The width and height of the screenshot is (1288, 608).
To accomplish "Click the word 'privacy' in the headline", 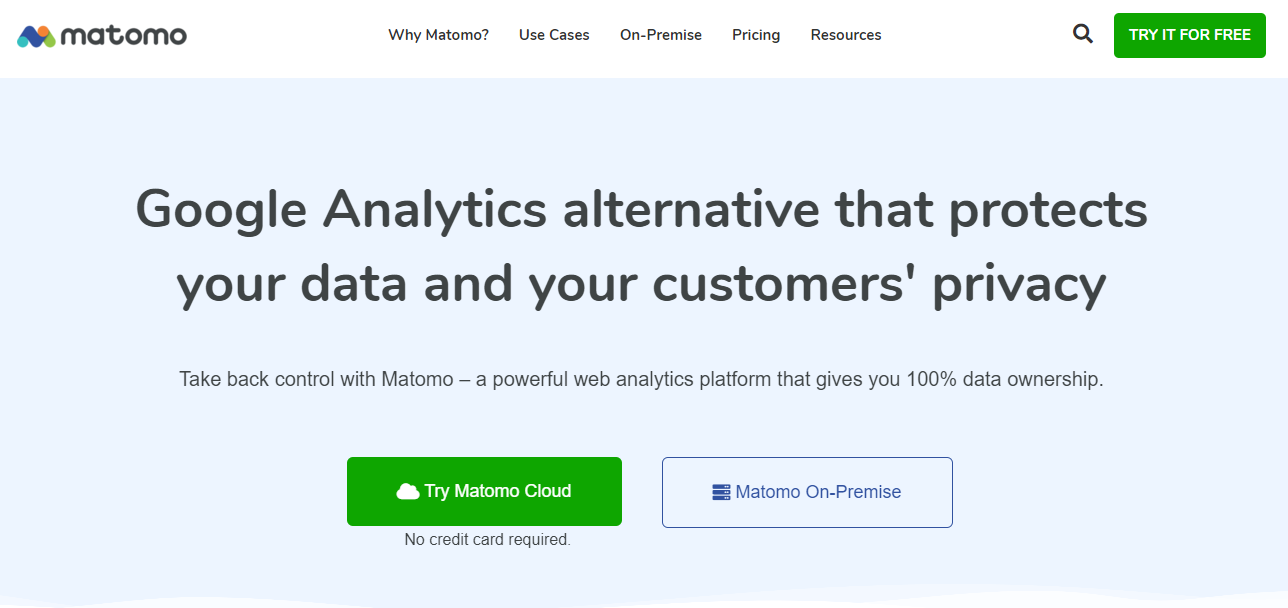I will click(x=1019, y=286).
